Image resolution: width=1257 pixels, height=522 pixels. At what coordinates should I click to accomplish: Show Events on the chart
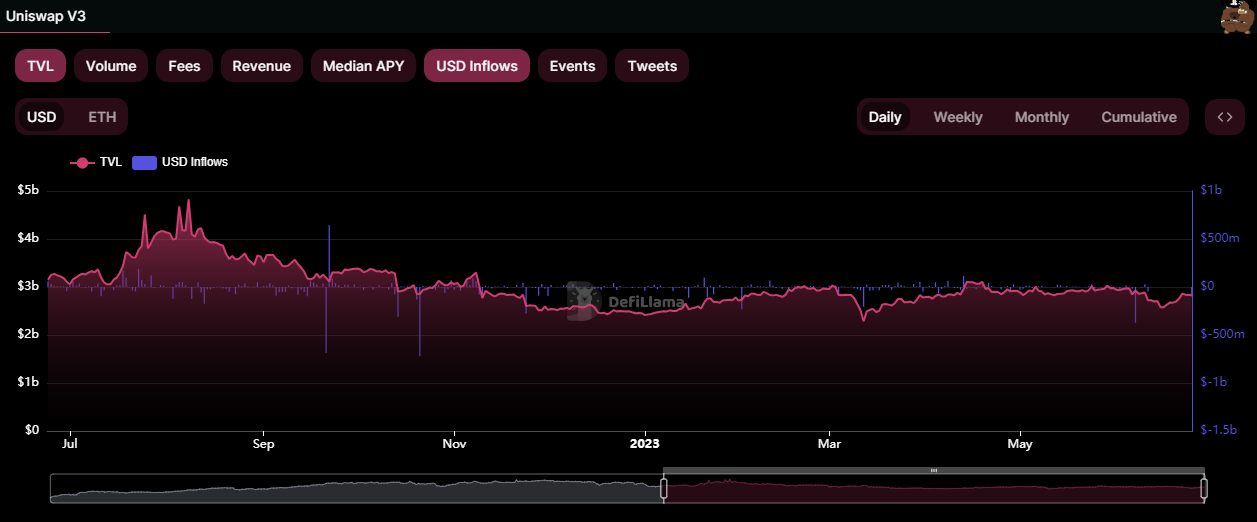pyautogui.click(x=573, y=66)
